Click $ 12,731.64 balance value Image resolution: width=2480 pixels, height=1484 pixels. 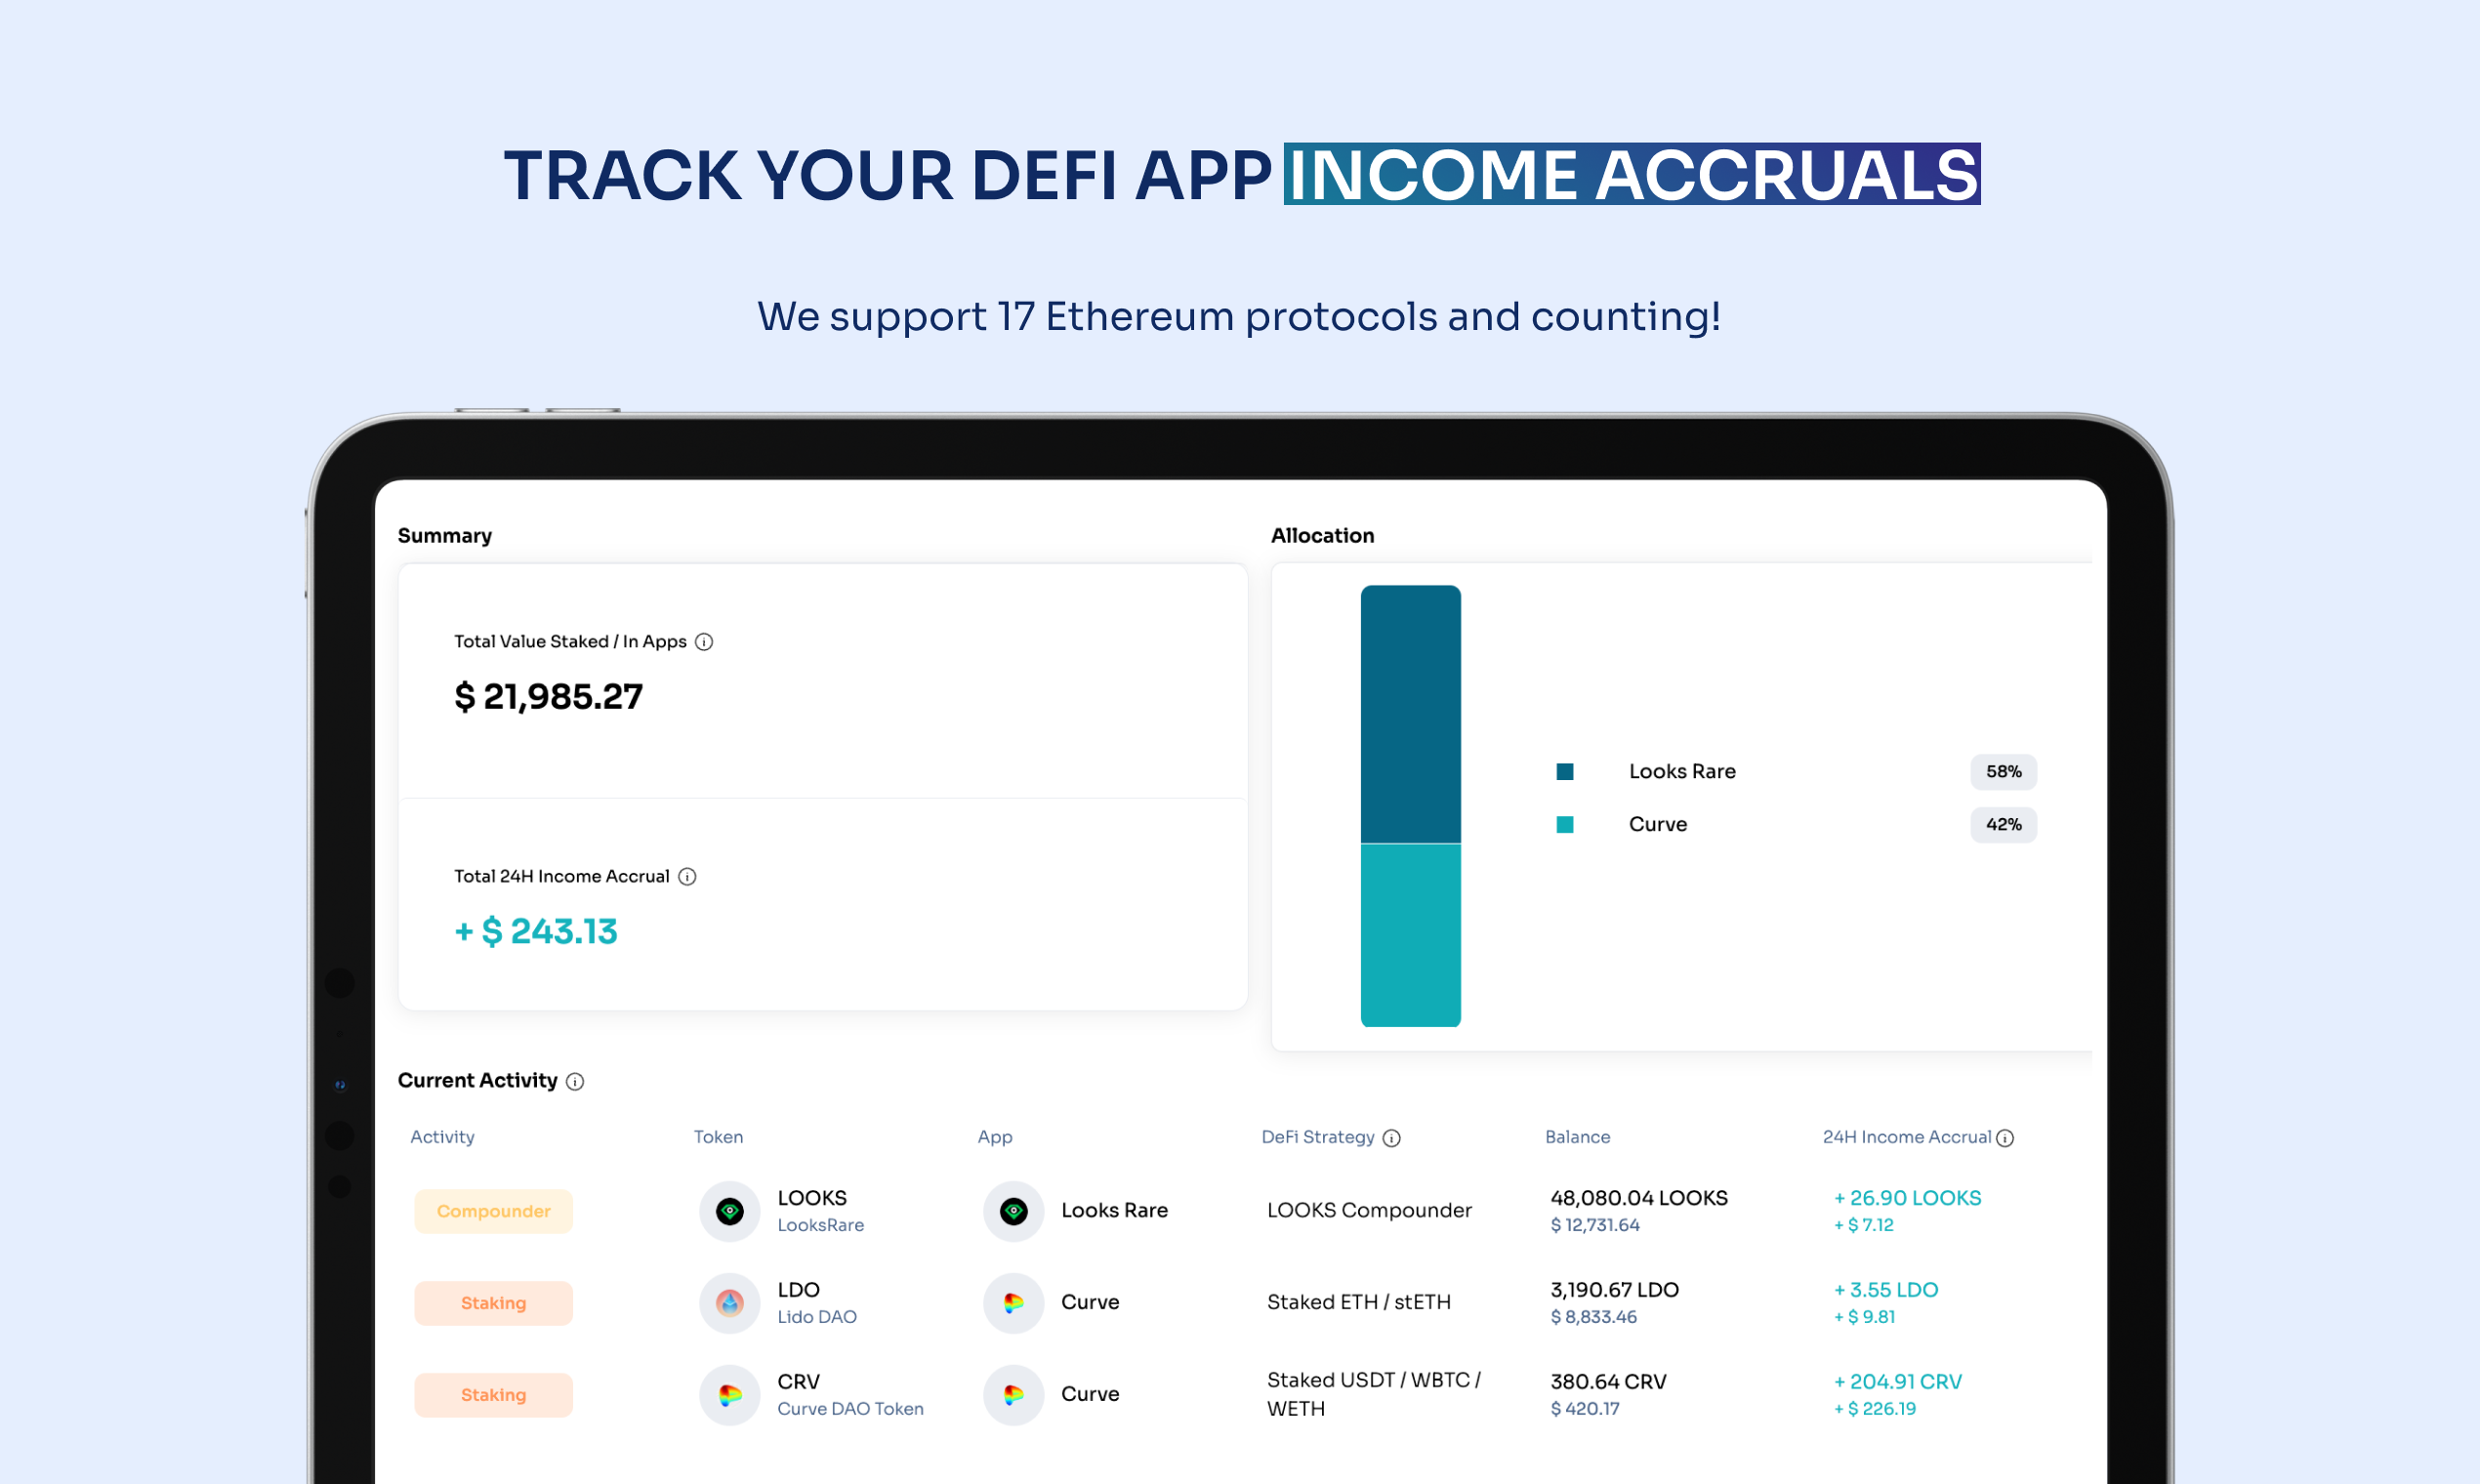(x=1595, y=1226)
